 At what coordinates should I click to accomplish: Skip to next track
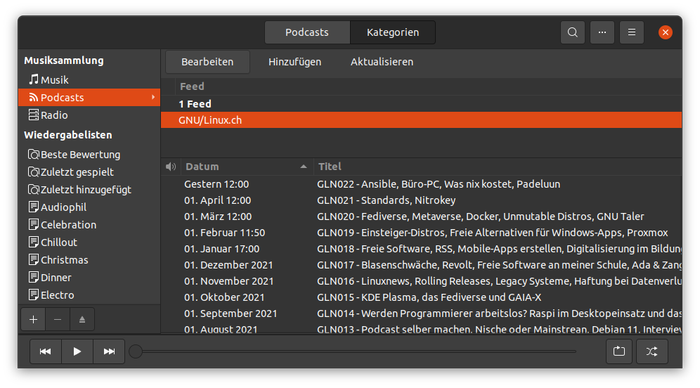click(x=109, y=351)
